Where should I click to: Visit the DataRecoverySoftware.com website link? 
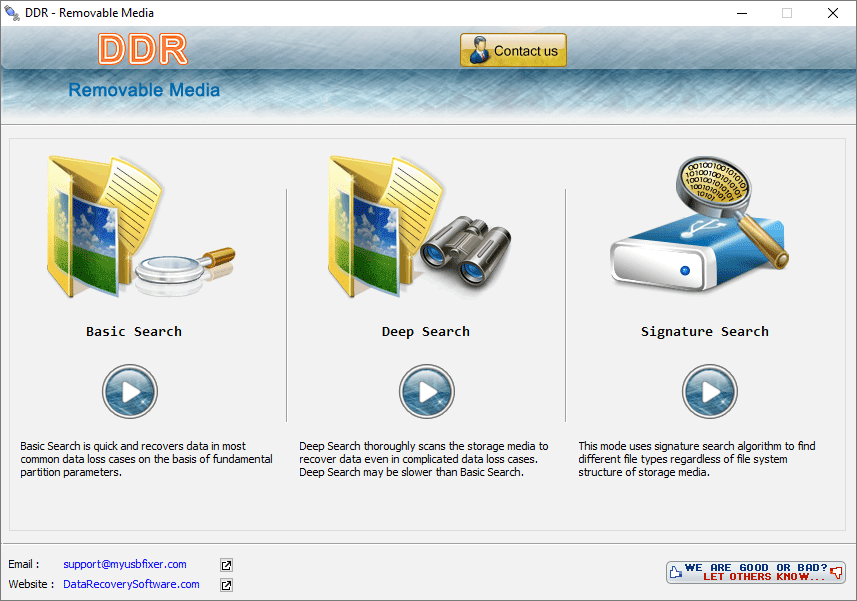pyautogui.click(x=131, y=584)
